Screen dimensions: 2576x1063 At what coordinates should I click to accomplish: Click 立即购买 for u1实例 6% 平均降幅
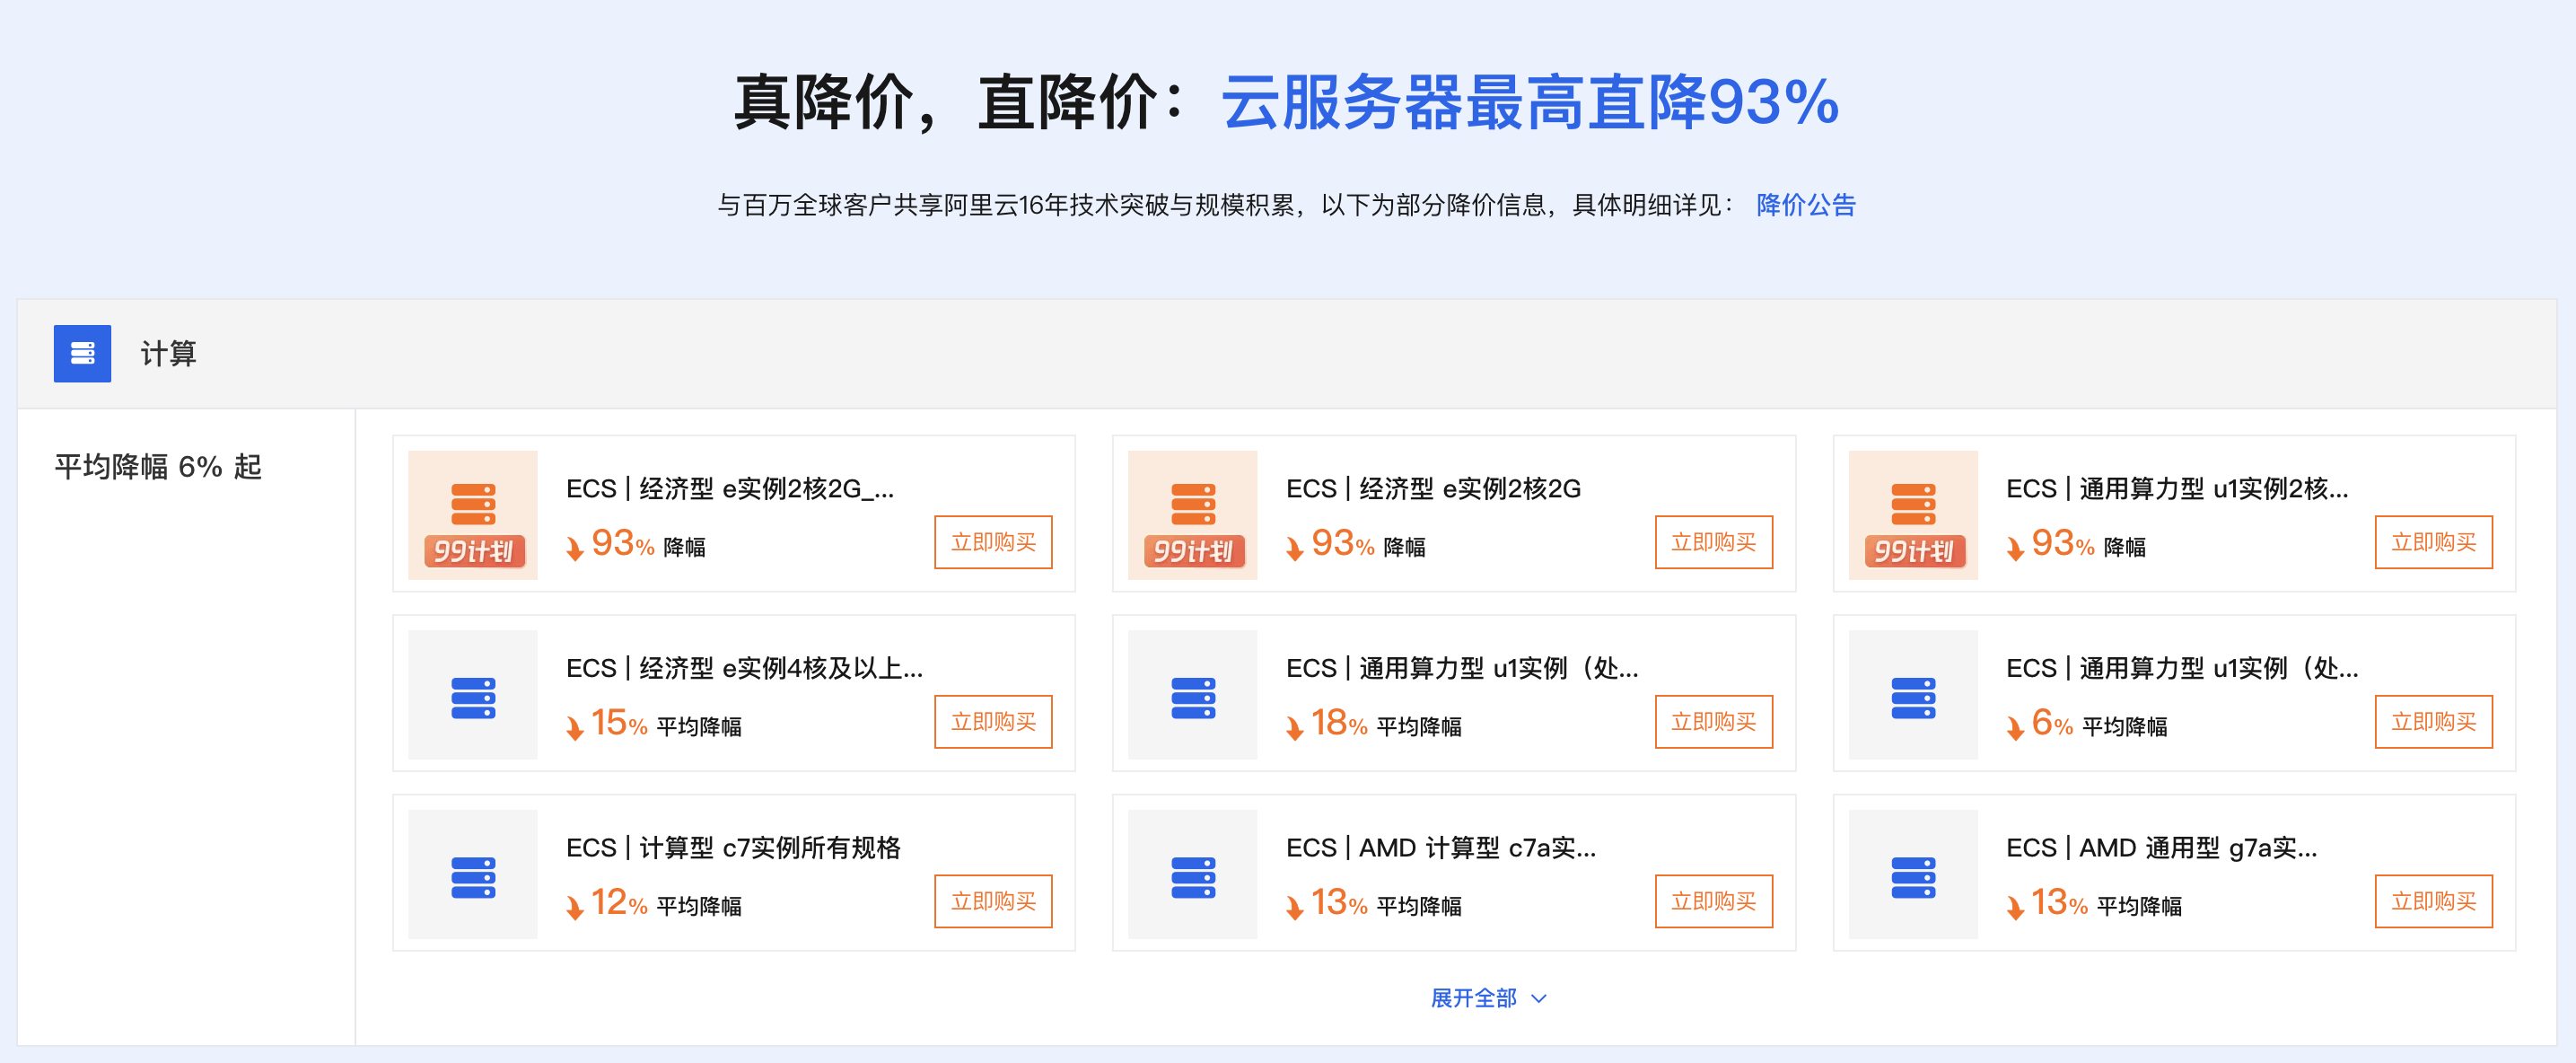coord(2433,721)
